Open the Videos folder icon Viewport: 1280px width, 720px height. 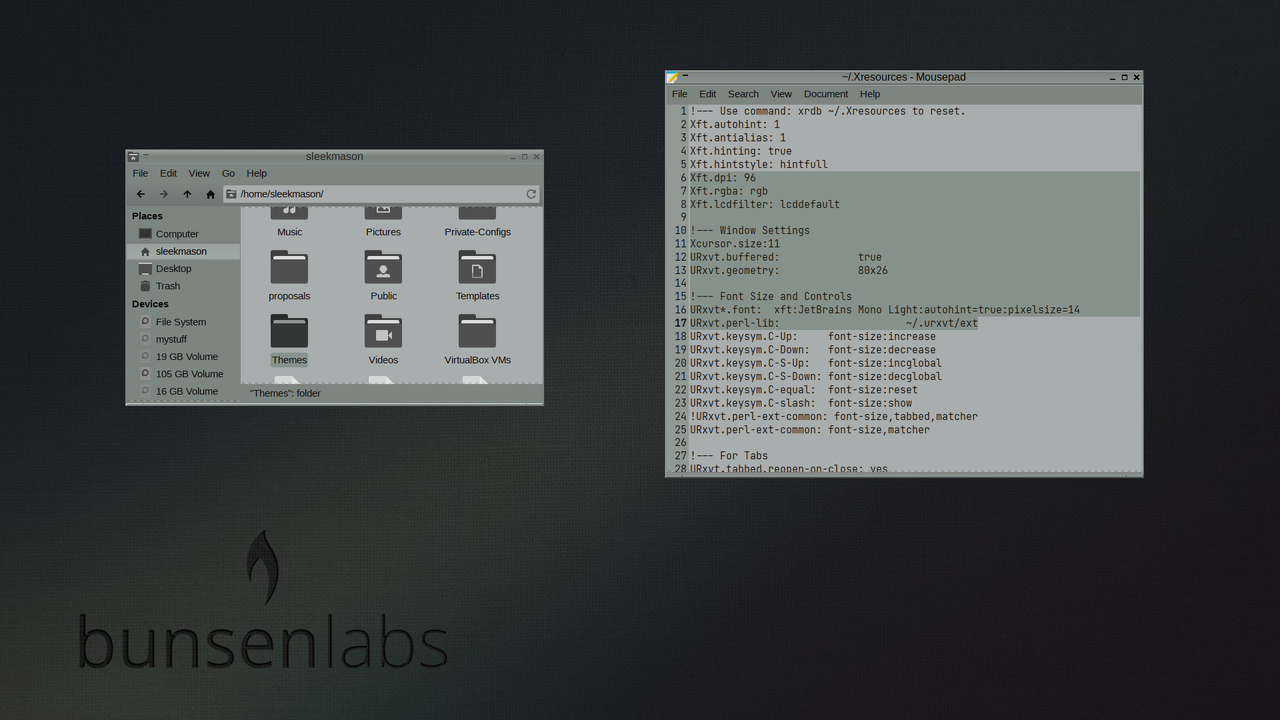[x=383, y=332]
